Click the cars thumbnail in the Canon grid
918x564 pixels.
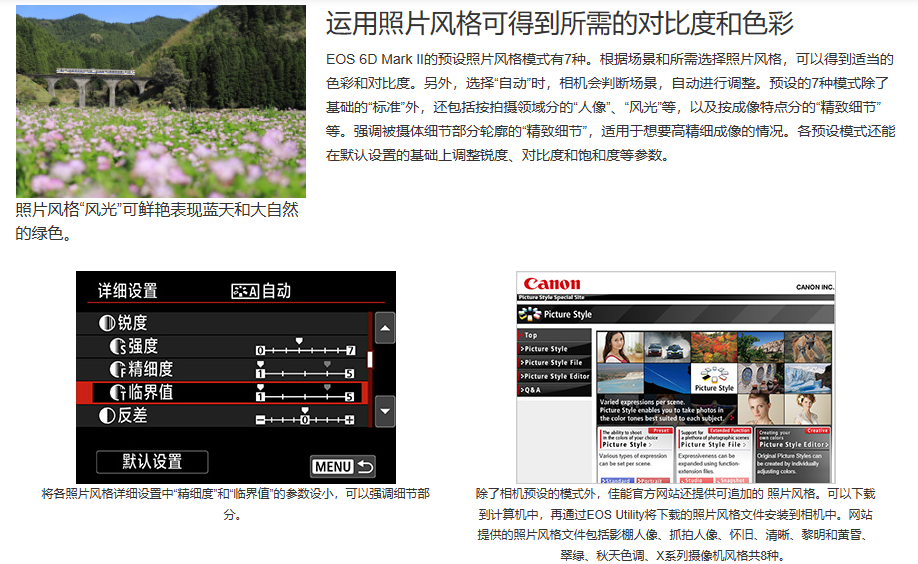coord(667,347)
